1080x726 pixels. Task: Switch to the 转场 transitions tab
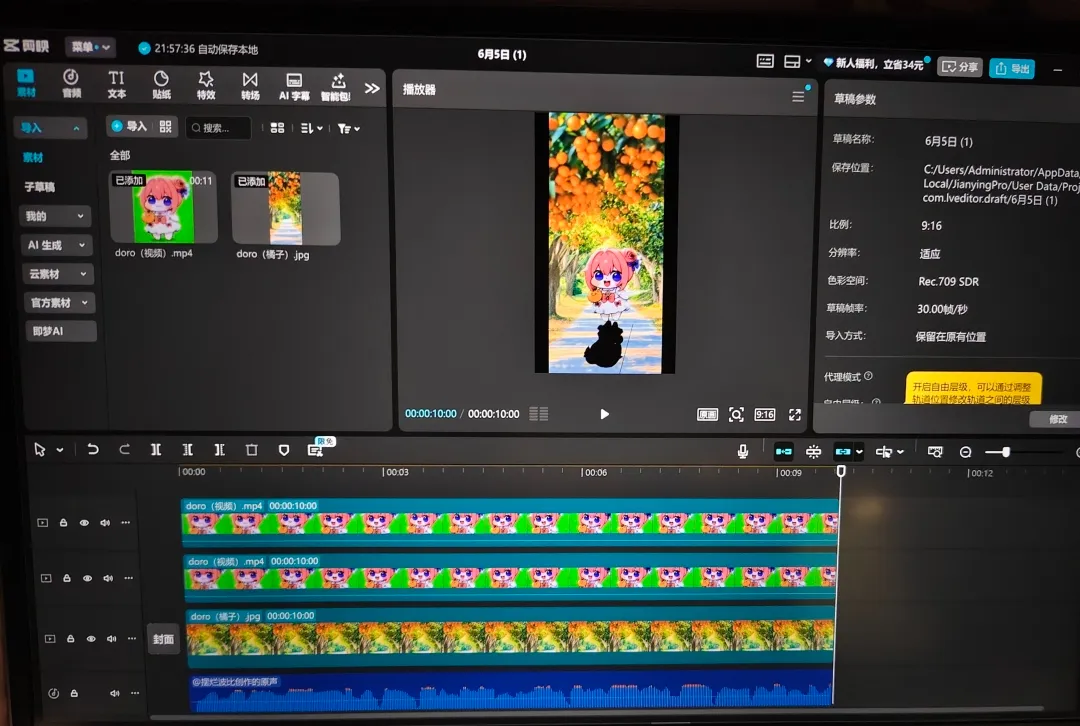250,87
